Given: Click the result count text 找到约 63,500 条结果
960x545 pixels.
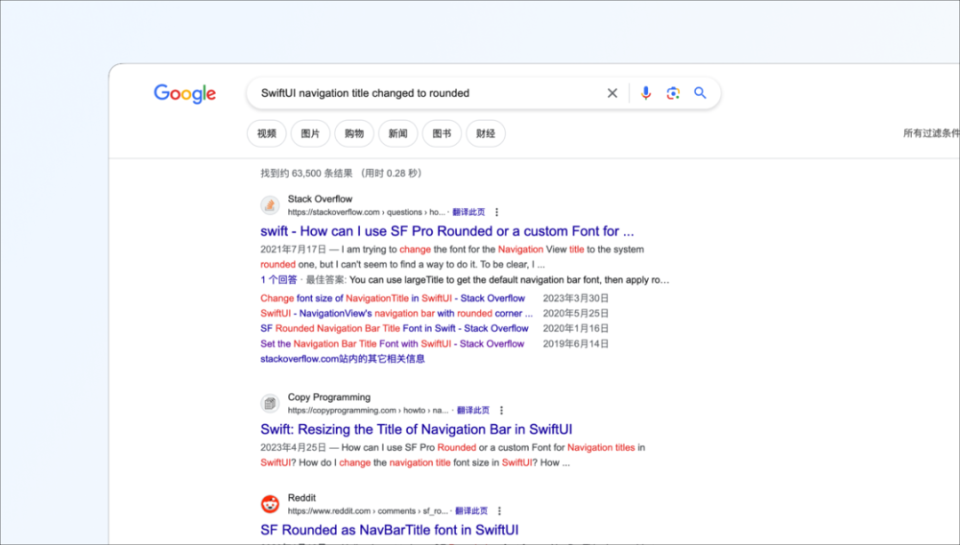Looking at the screenshot, I should [306, 173].
